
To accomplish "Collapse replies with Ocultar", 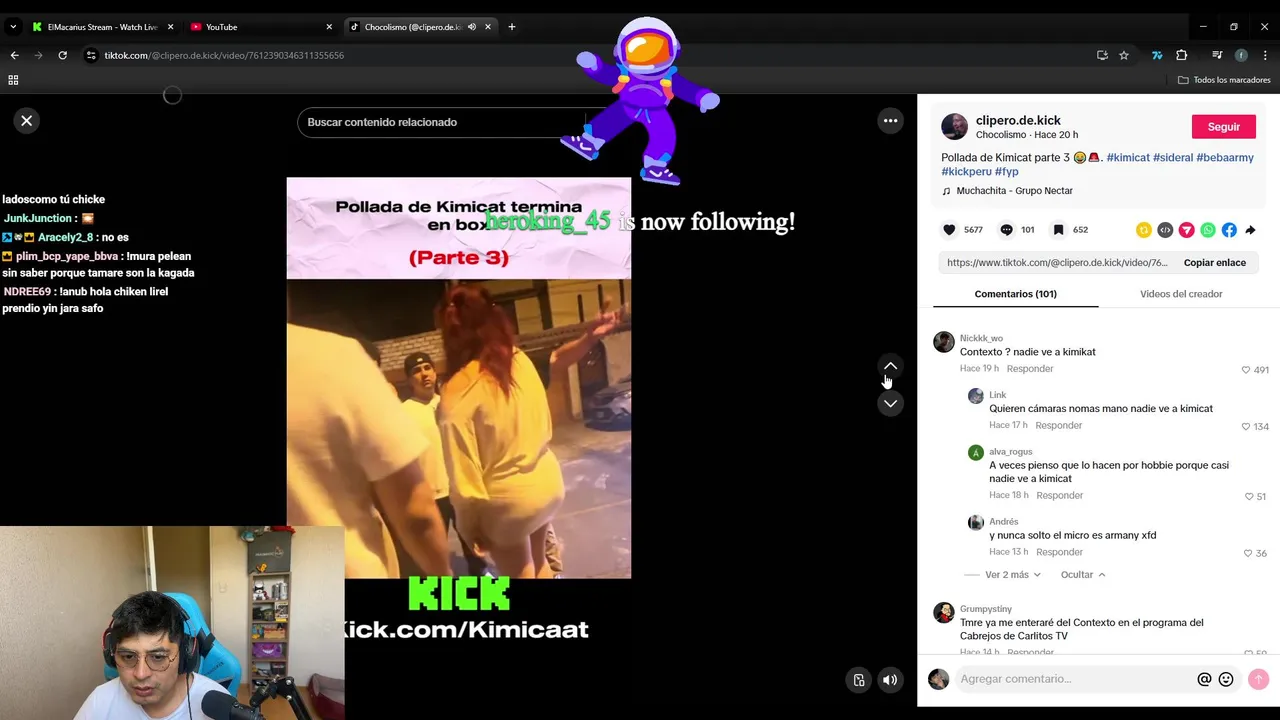I will 1083,575.
